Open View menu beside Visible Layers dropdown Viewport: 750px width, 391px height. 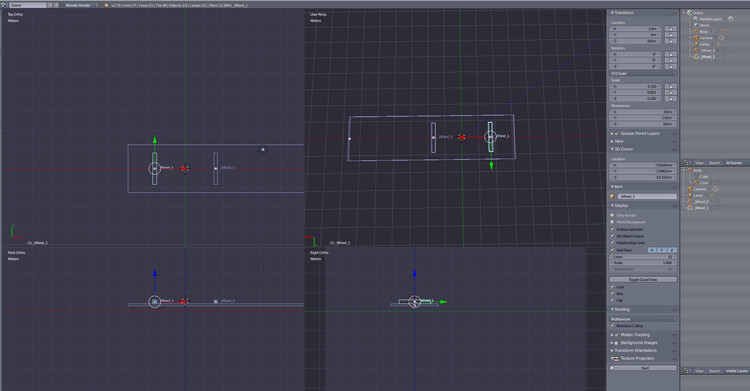click(x=699, y=371)
